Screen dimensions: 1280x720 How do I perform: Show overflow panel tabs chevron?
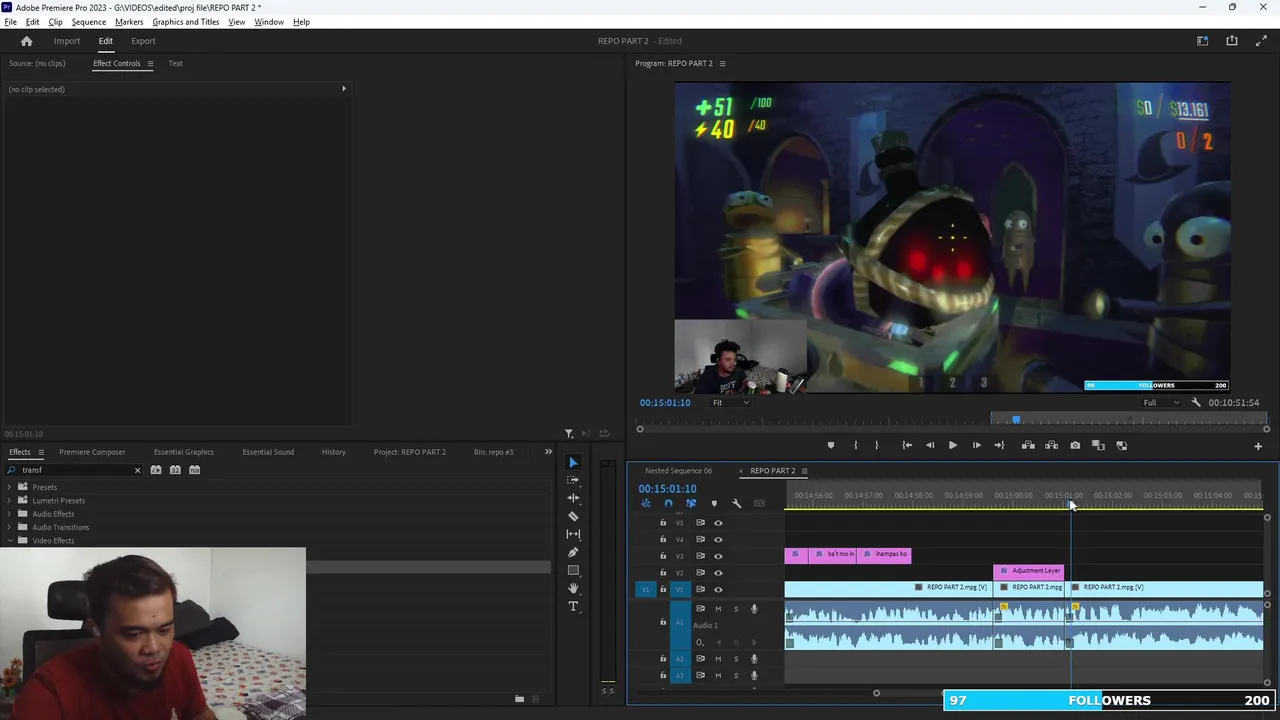548,452
